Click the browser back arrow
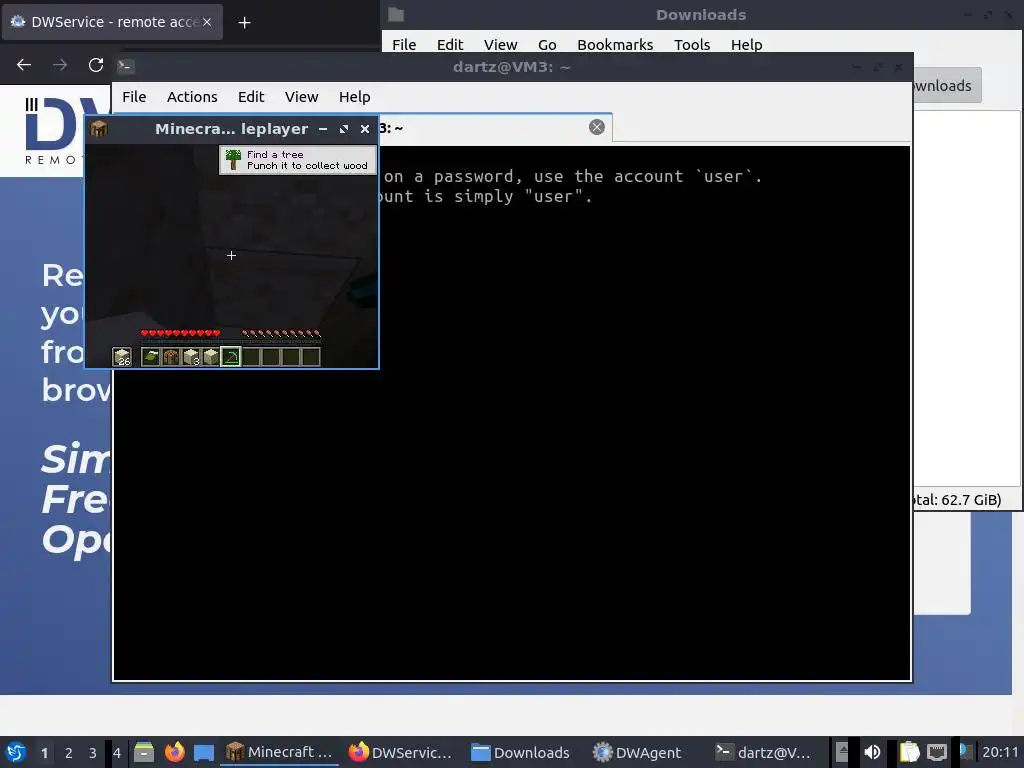The image size is (1024, 768). 24,65
